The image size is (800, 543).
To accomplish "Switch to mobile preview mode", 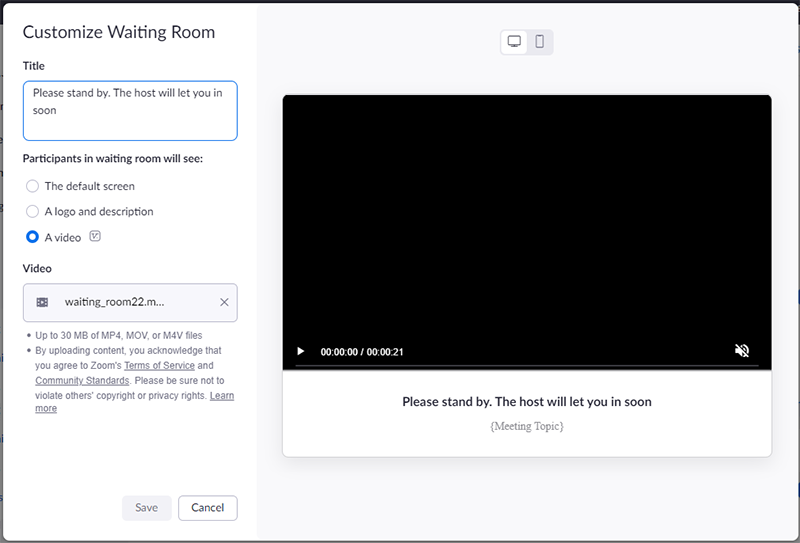I will click(x=540, y=42).
